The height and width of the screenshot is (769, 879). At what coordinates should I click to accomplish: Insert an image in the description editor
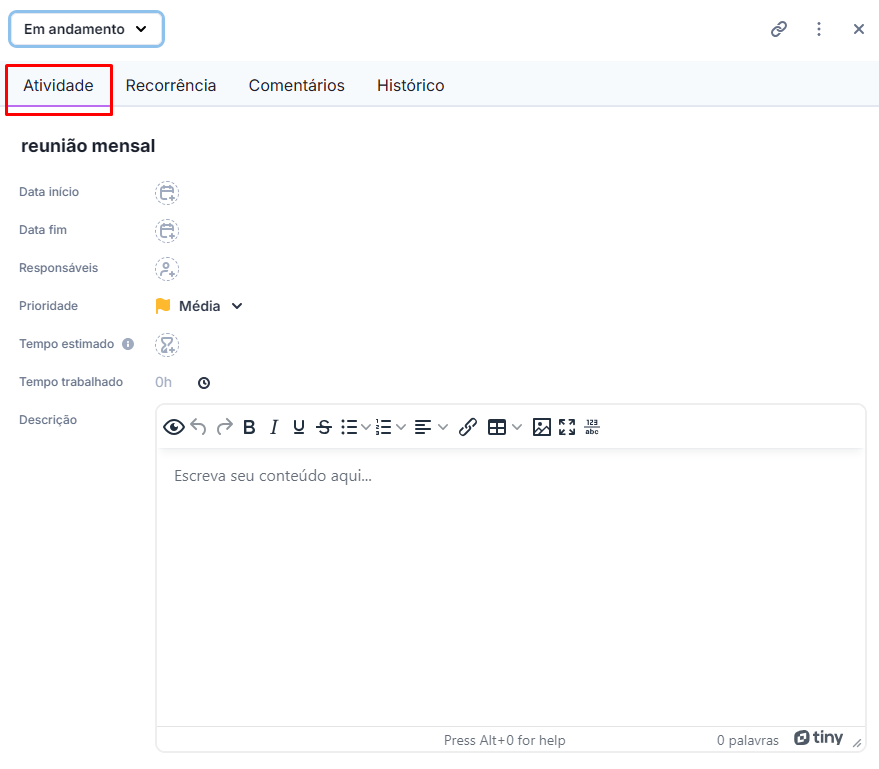click(x=542, y=427)
